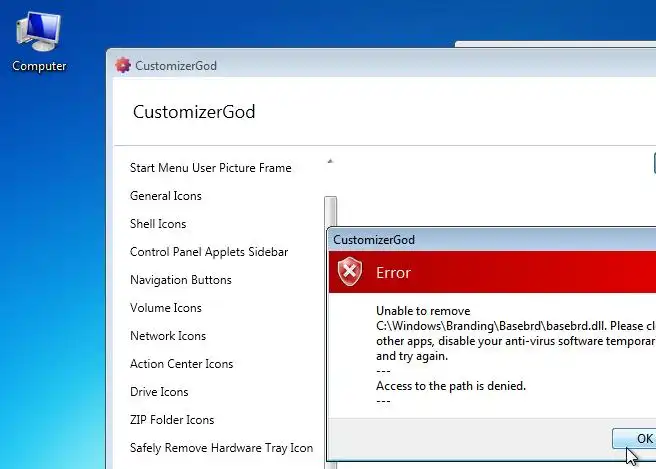Viewport: 656px width, 469px height.
Task: Click the large CustomizerGod heading
Action: click(x=194, y=112)
